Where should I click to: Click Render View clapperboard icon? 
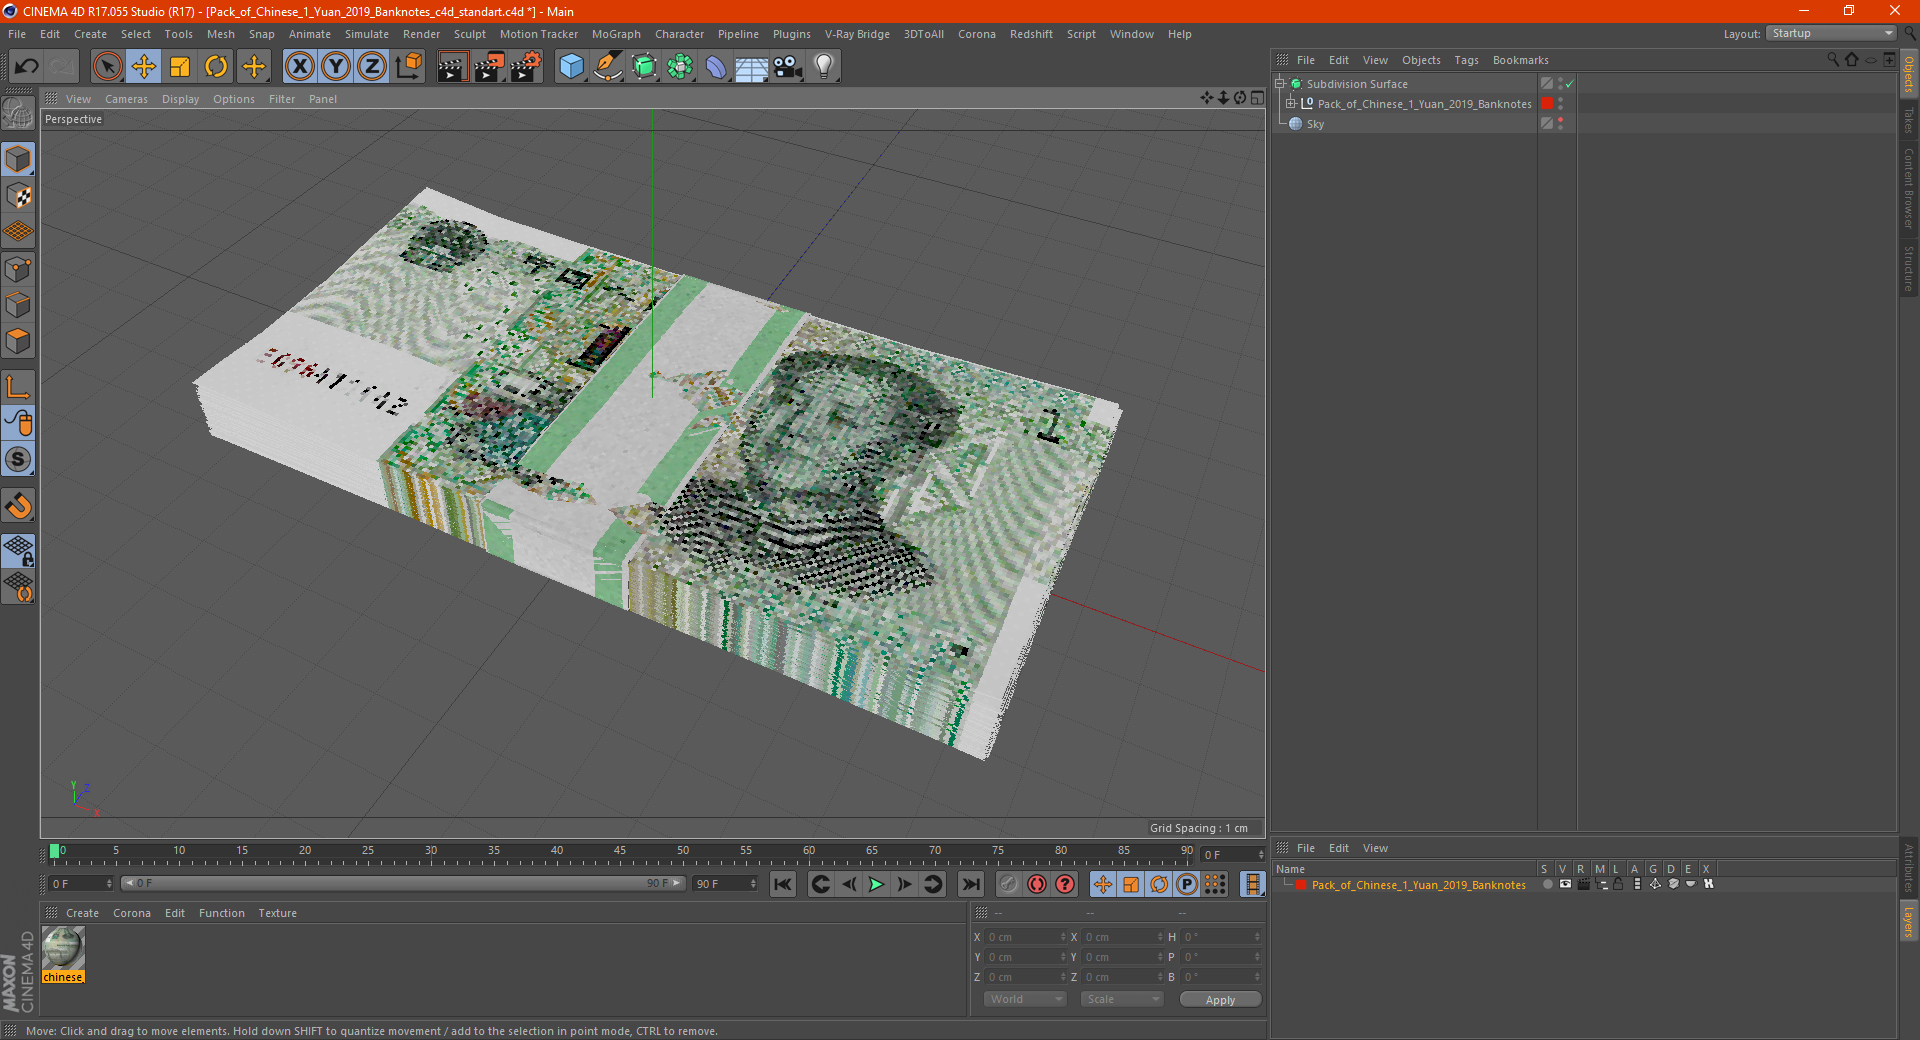(x=452, y=67)
